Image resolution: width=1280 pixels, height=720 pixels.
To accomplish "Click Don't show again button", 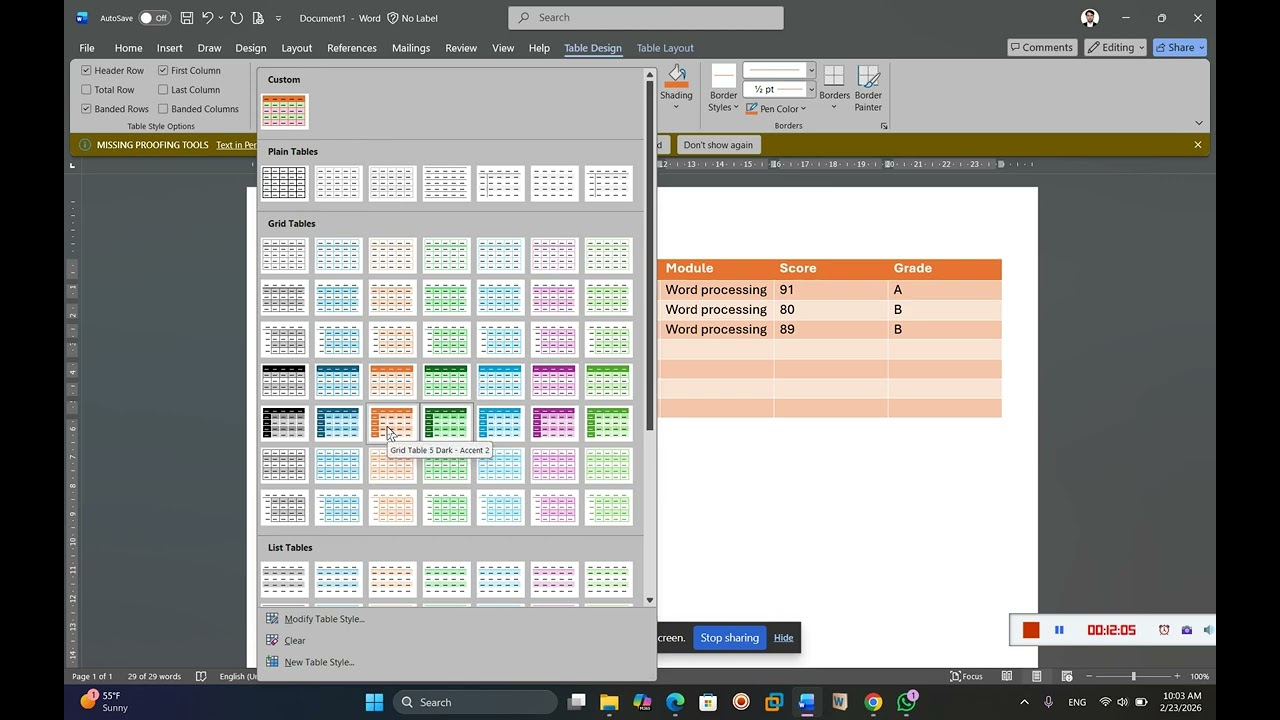I will (x=718, y=145).
